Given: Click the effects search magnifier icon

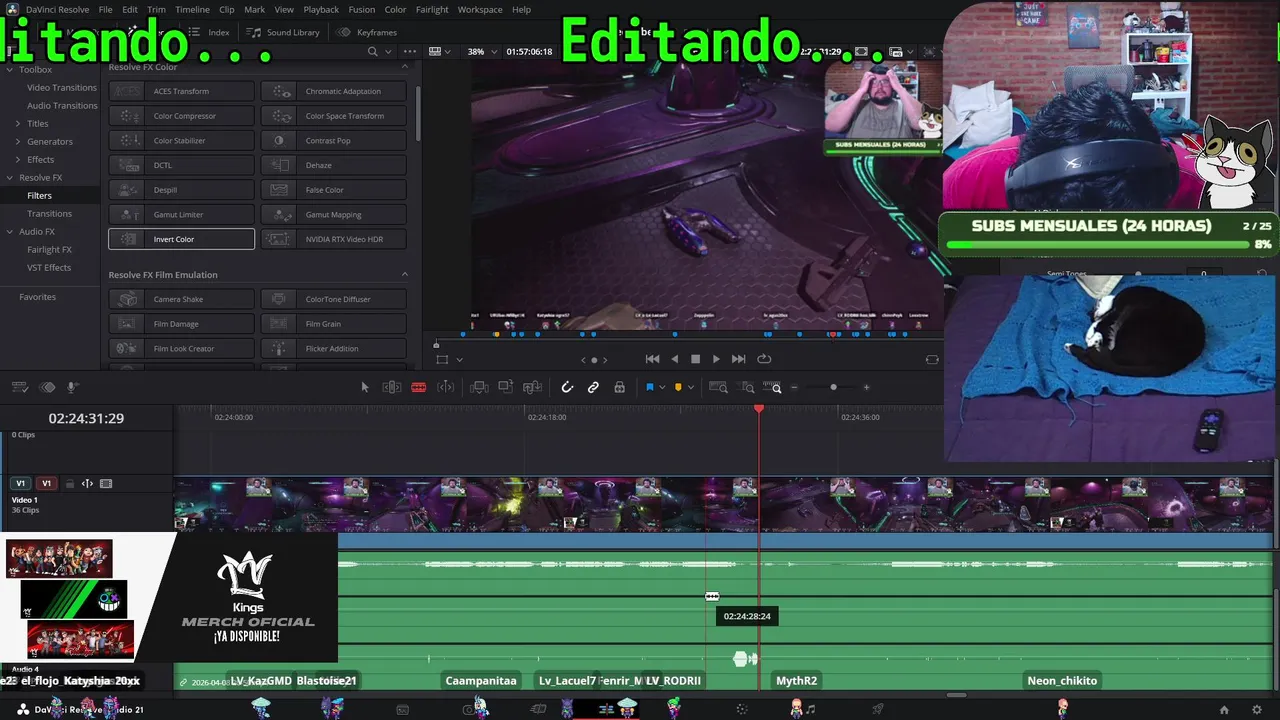Looking at the screenshot, I should (x=373, y=51).
